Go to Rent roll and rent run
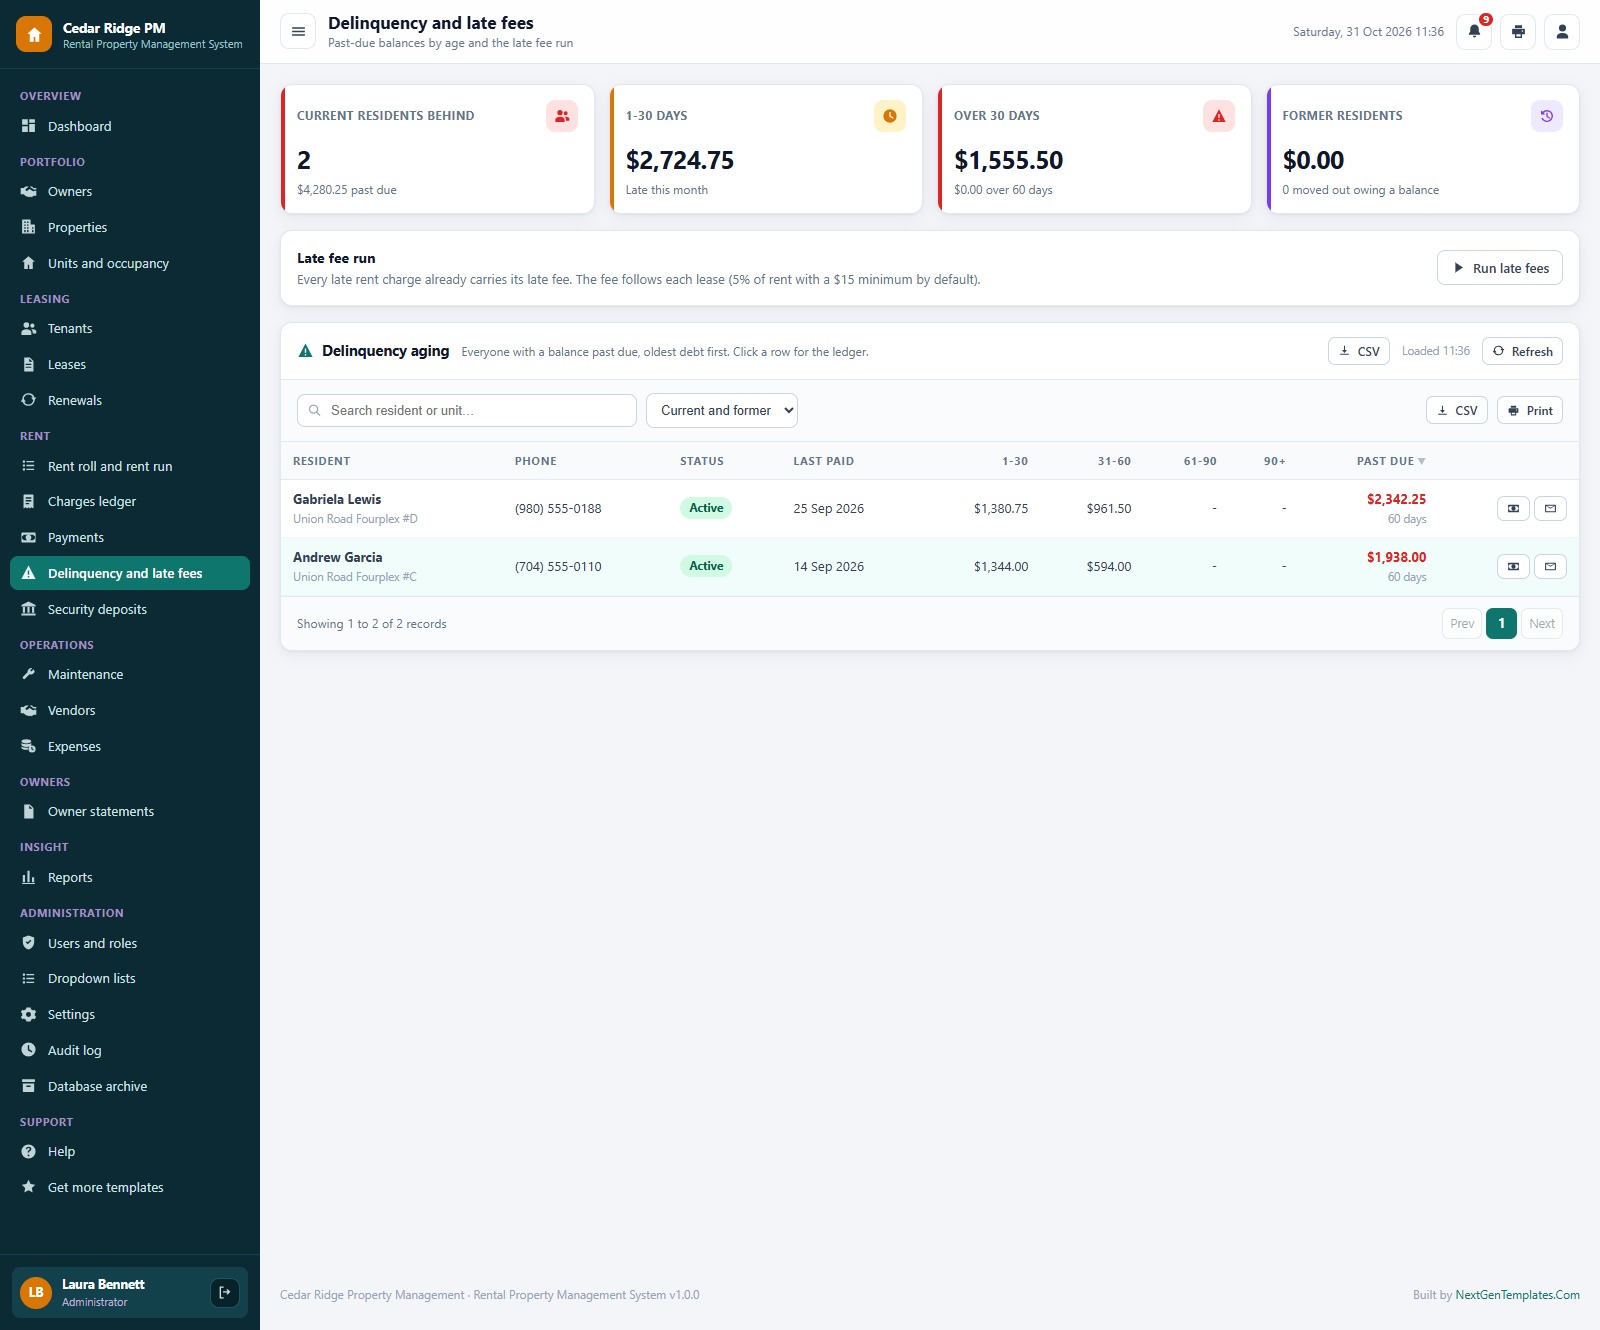This screenshot has width=1600, height=1330. 130,466
